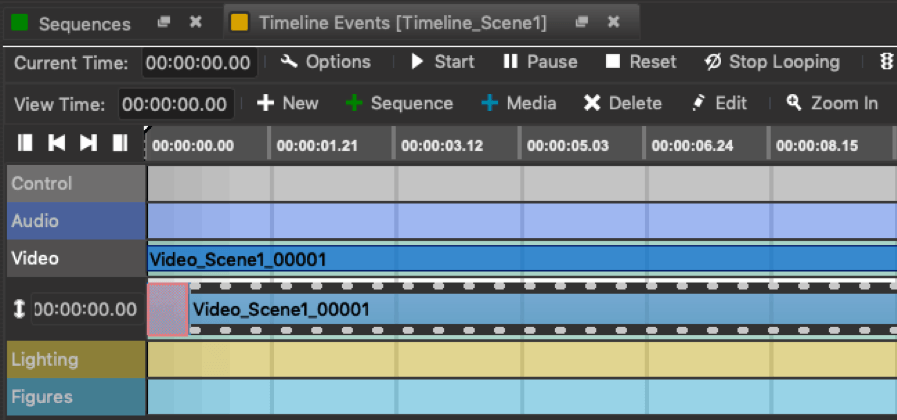
Task: Edit the selected event with pencil
Action: [719, 104]
